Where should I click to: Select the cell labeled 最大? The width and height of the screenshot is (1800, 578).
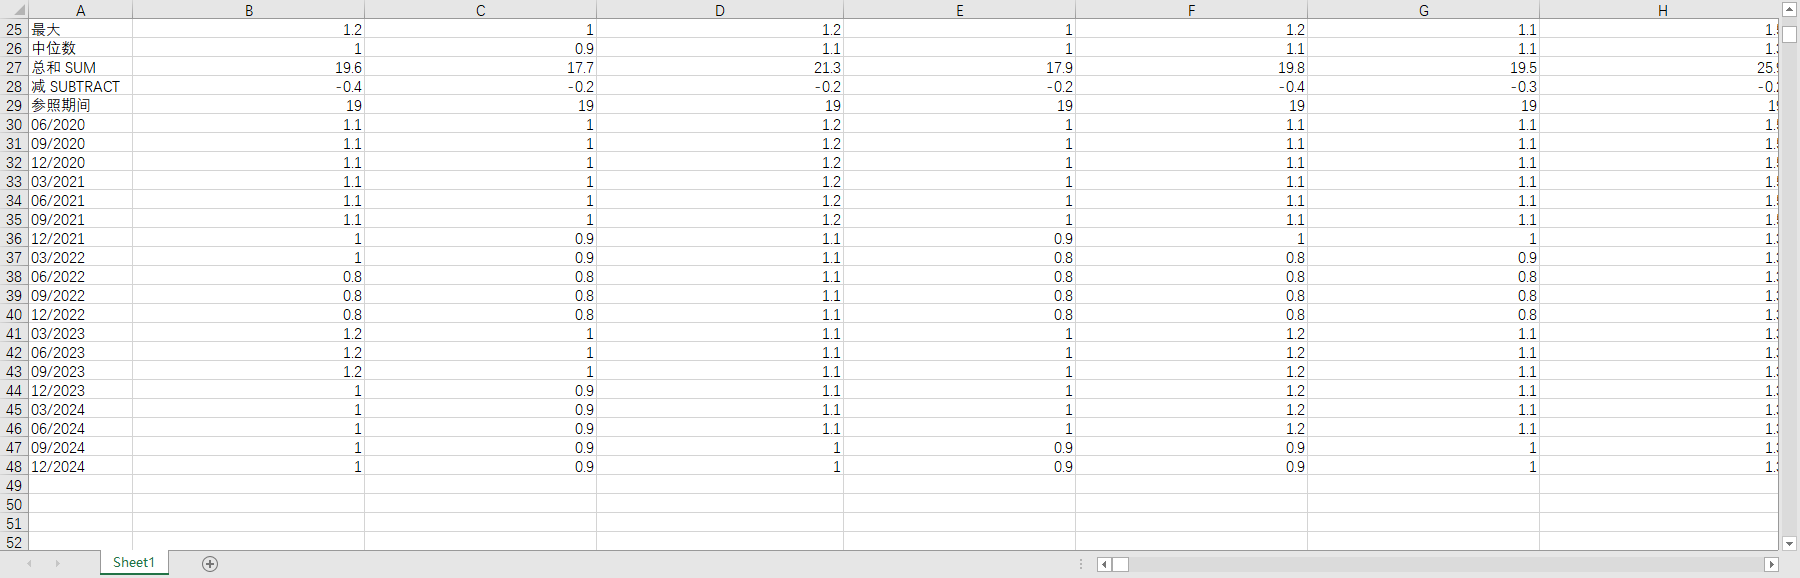(x=81, y=30)
